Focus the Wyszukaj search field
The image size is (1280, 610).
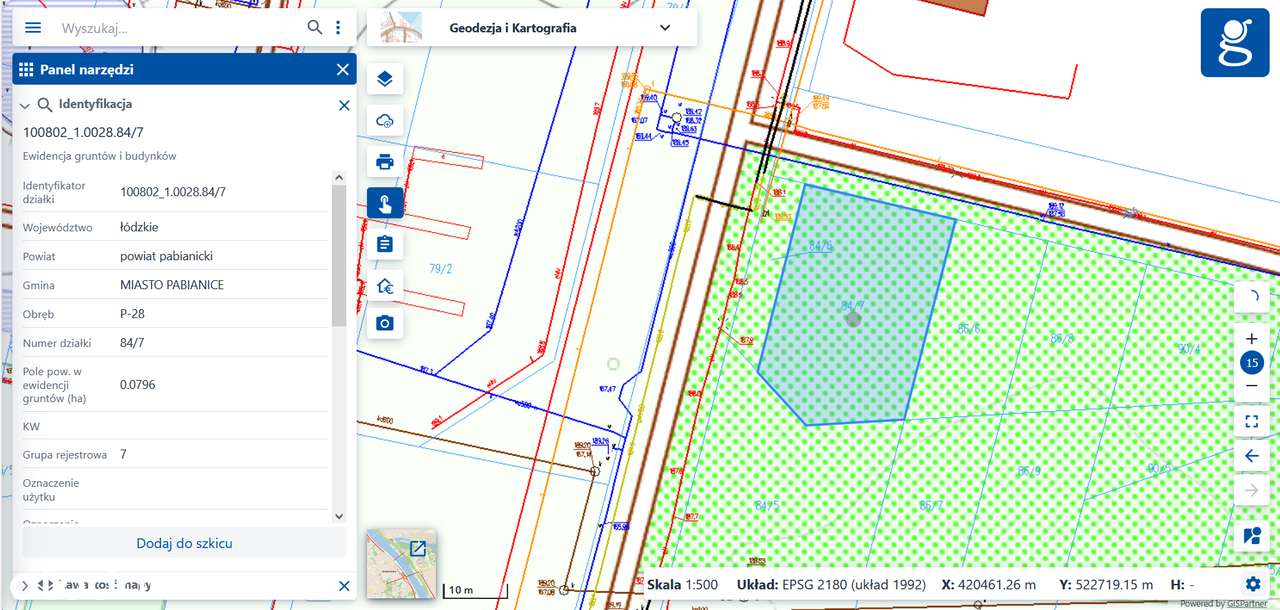click(x=180, y=28)
